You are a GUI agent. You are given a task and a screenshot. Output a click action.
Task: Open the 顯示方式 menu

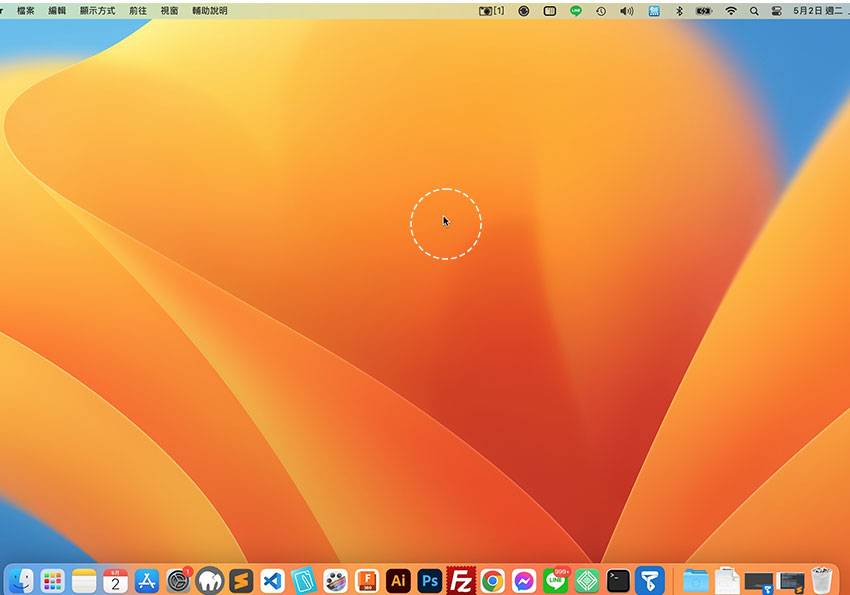tap(98, 10)
